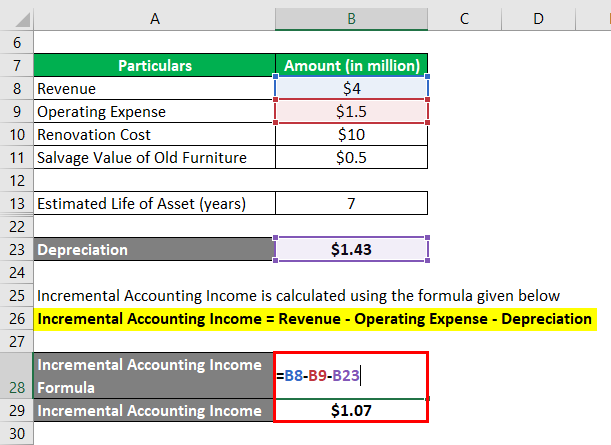611x445 pixels.
Task: Select the $1.43 depreciation cell
Action: click(x=351, y=249)
